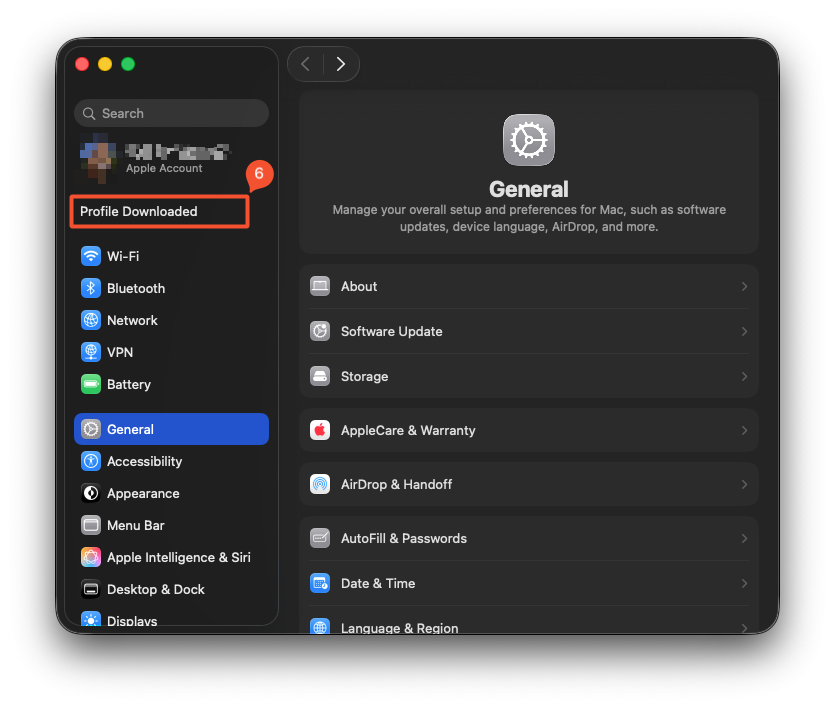Open Bluetooth settings pane
Screen dimensions: 835x708
[171, 288]
